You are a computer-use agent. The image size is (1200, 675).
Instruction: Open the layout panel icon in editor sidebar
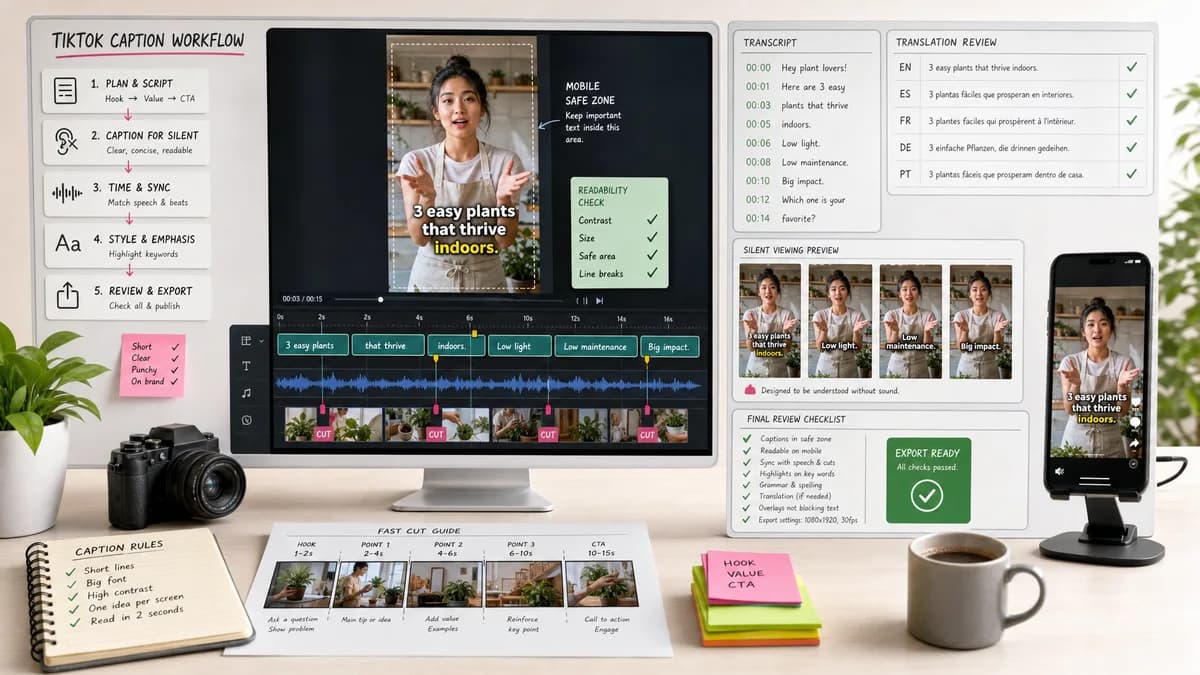point(246,340)
